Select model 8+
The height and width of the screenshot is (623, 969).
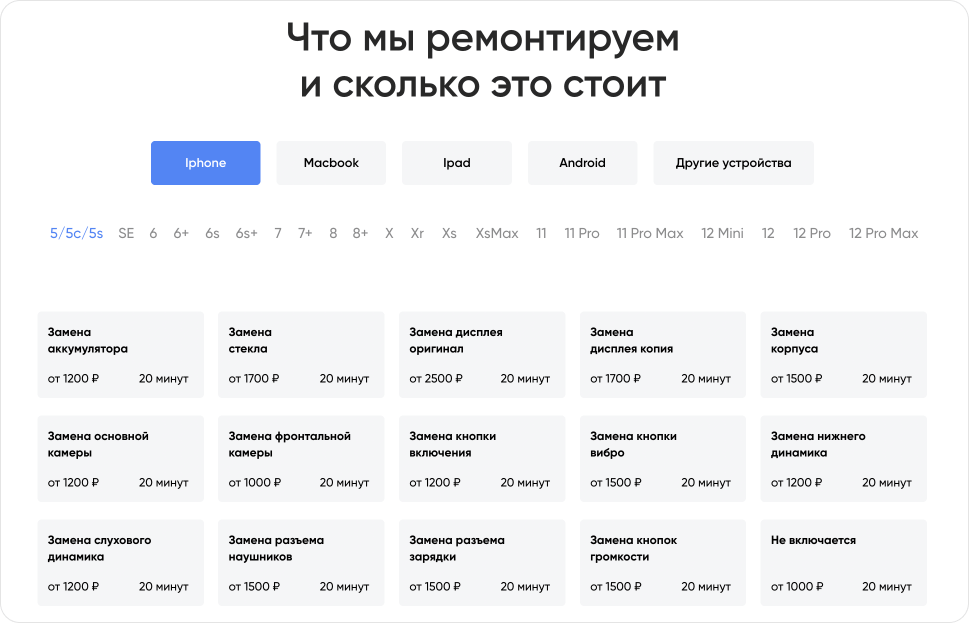360,233
